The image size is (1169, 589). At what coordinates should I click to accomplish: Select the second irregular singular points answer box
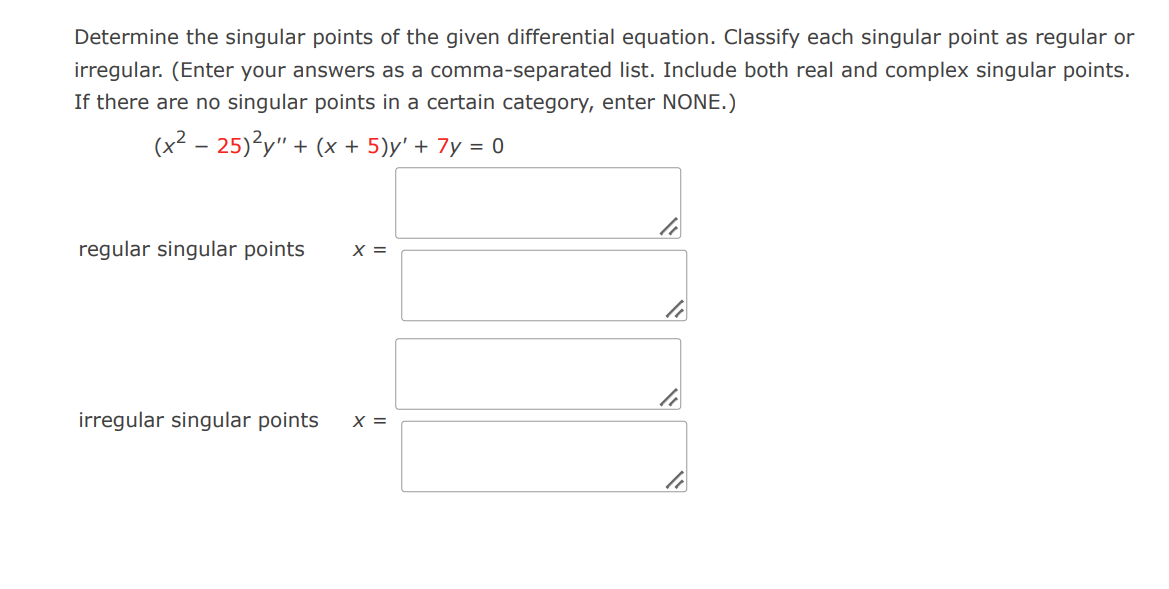[x=542, y=455]
